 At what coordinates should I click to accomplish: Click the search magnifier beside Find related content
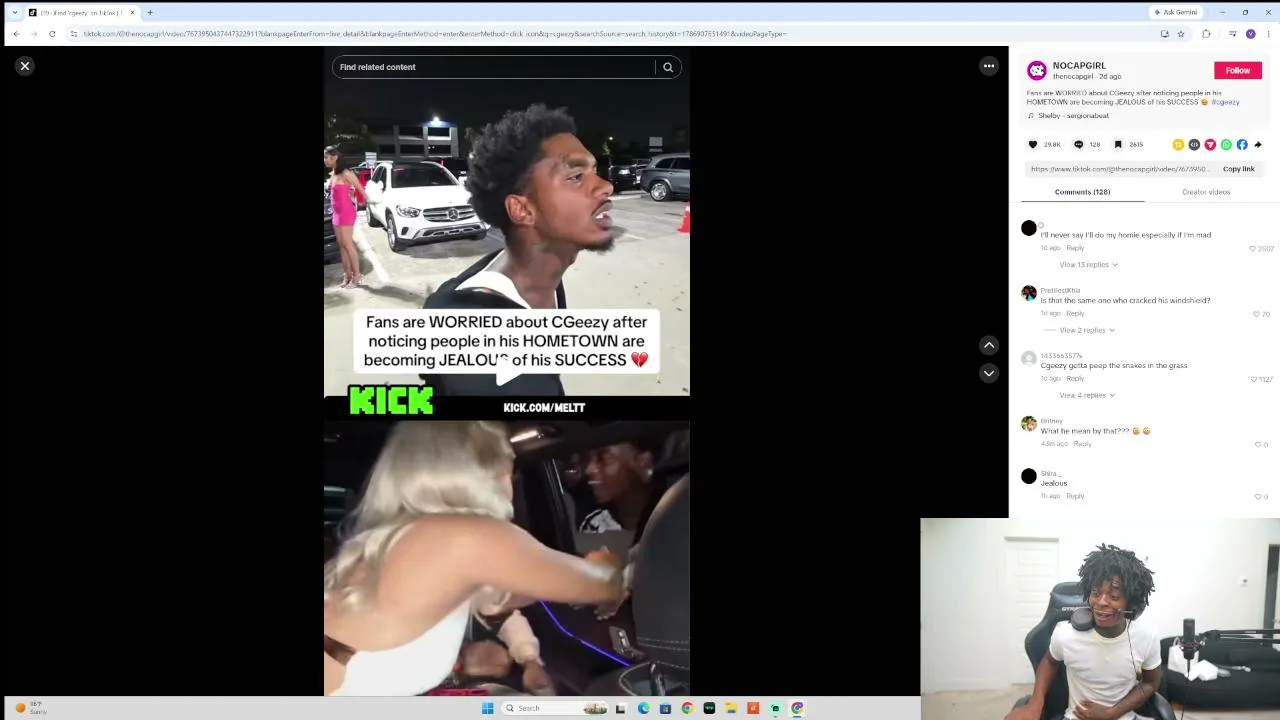tap(668, 67)
